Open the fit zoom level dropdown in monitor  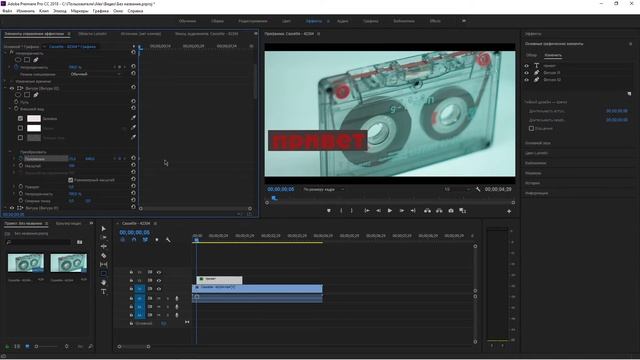click(x=323, y=189)
